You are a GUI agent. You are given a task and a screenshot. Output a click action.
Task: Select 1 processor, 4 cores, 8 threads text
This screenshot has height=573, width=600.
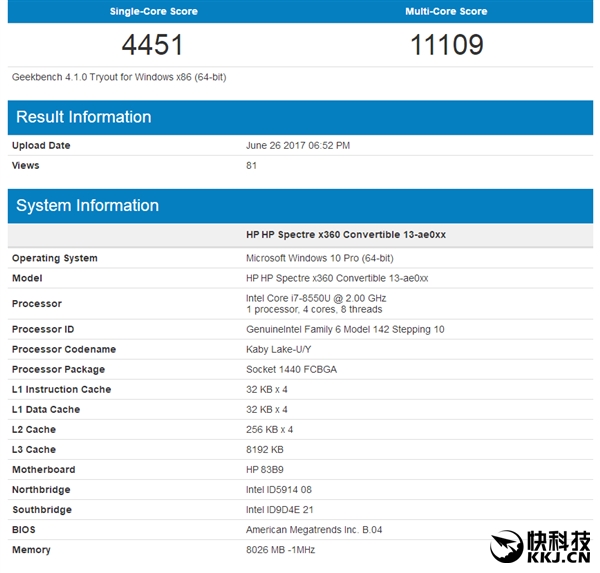[x=314, y=309]
